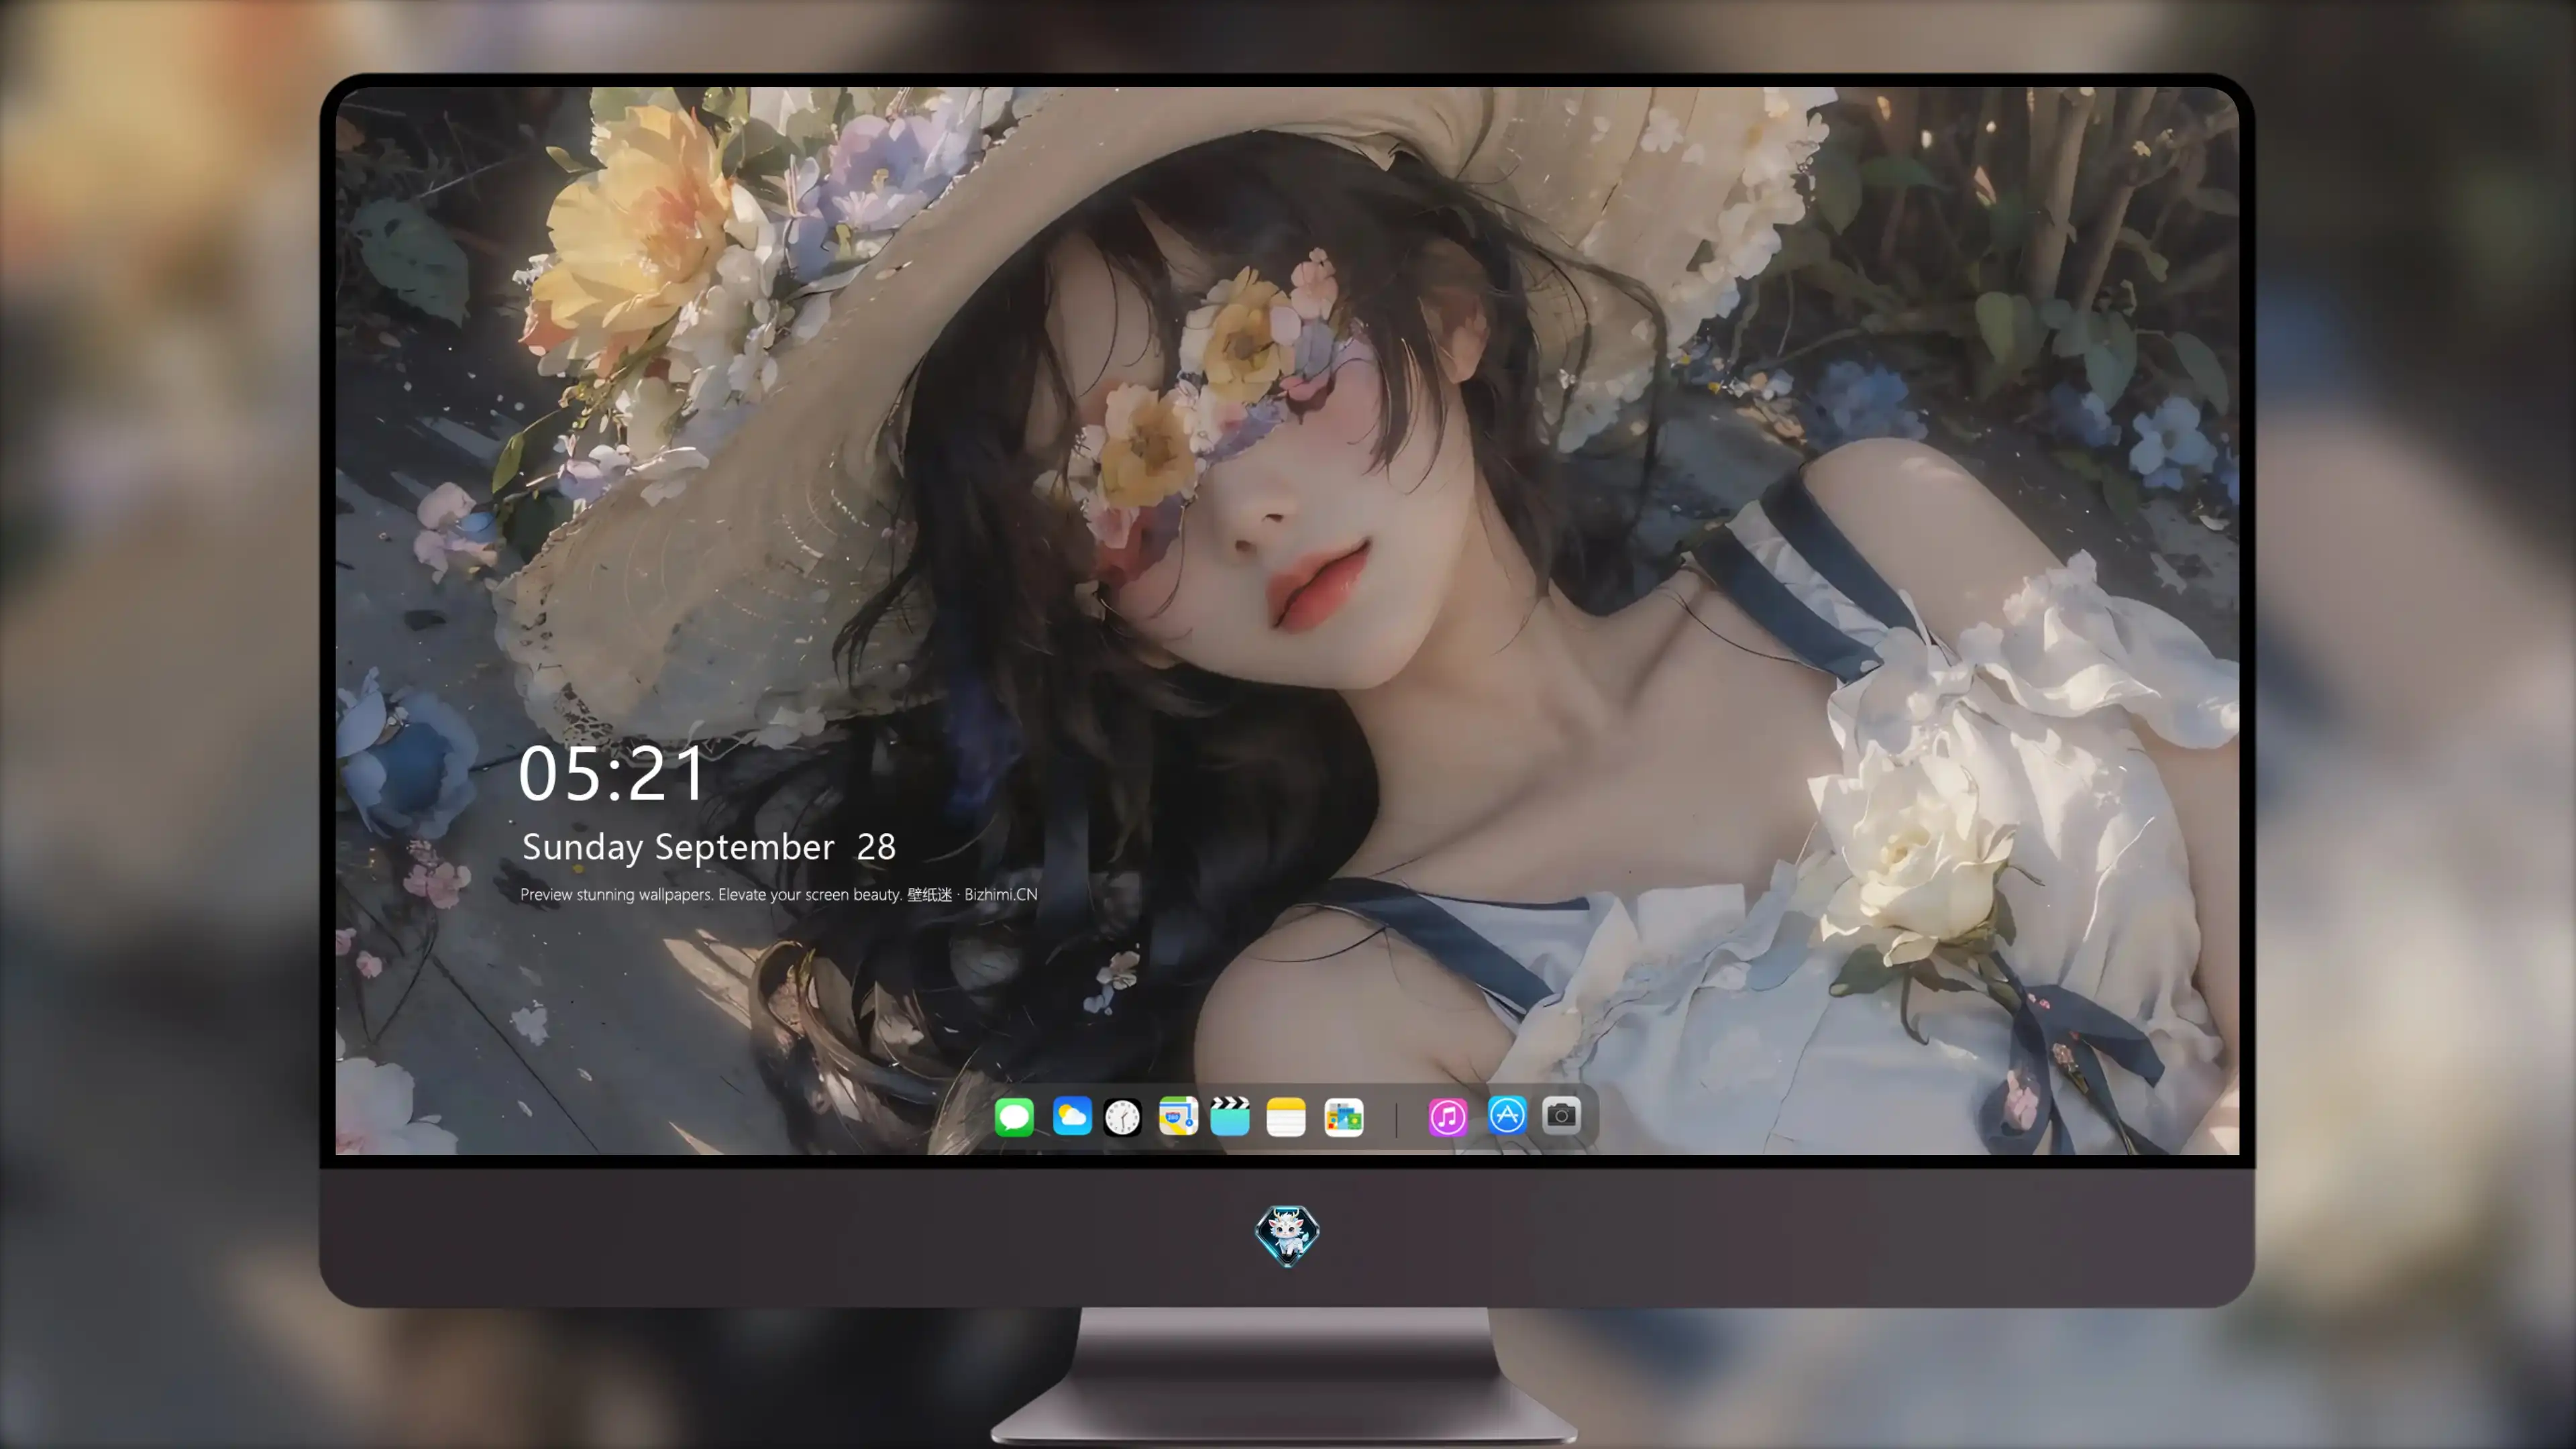Screen dimensions: 2576x1449
Task: Launch the Maps app icon
Action: click(1178, 1116)
